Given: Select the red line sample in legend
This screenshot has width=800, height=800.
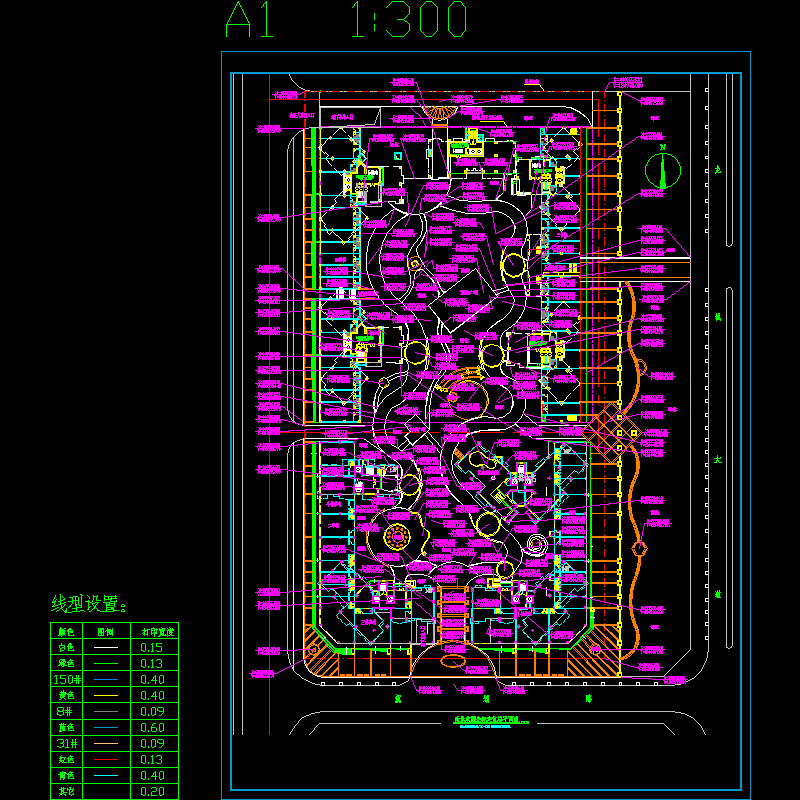Looking at the screenshot, I should tap(106, 760).
